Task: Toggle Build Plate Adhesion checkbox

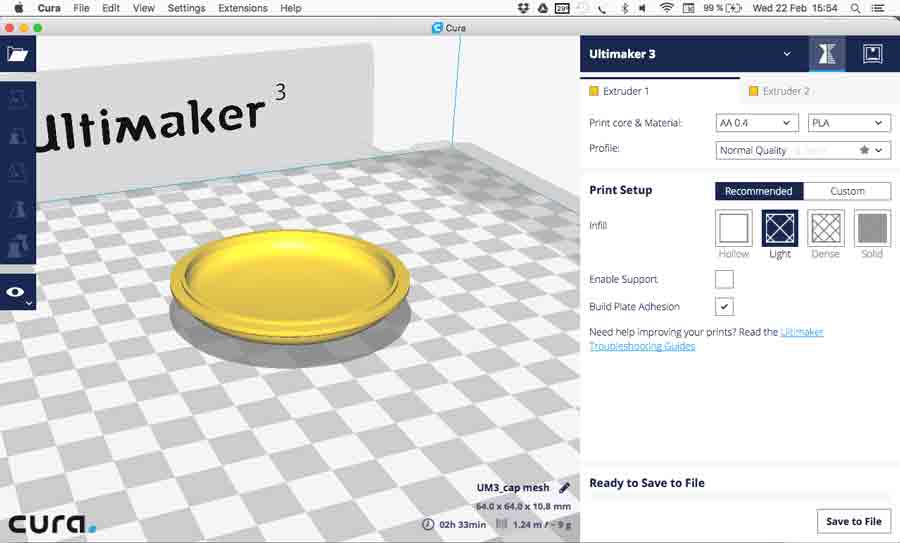Action: (724, 307)
